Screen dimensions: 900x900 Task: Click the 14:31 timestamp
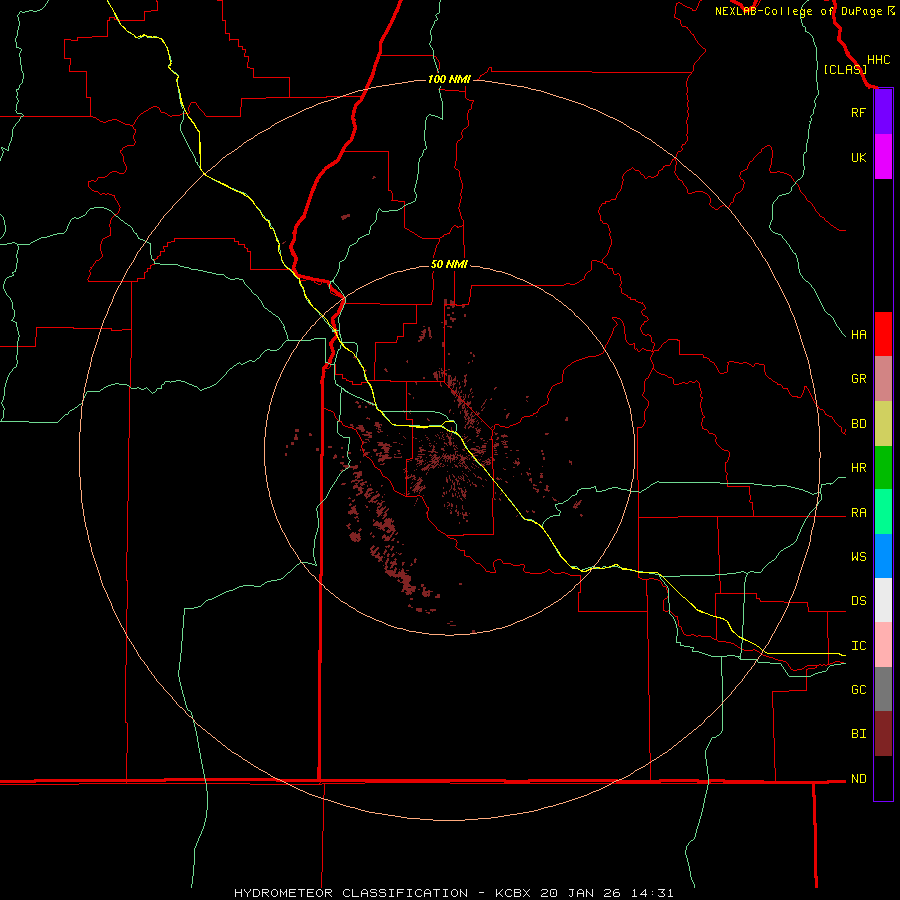pos(651,893)
